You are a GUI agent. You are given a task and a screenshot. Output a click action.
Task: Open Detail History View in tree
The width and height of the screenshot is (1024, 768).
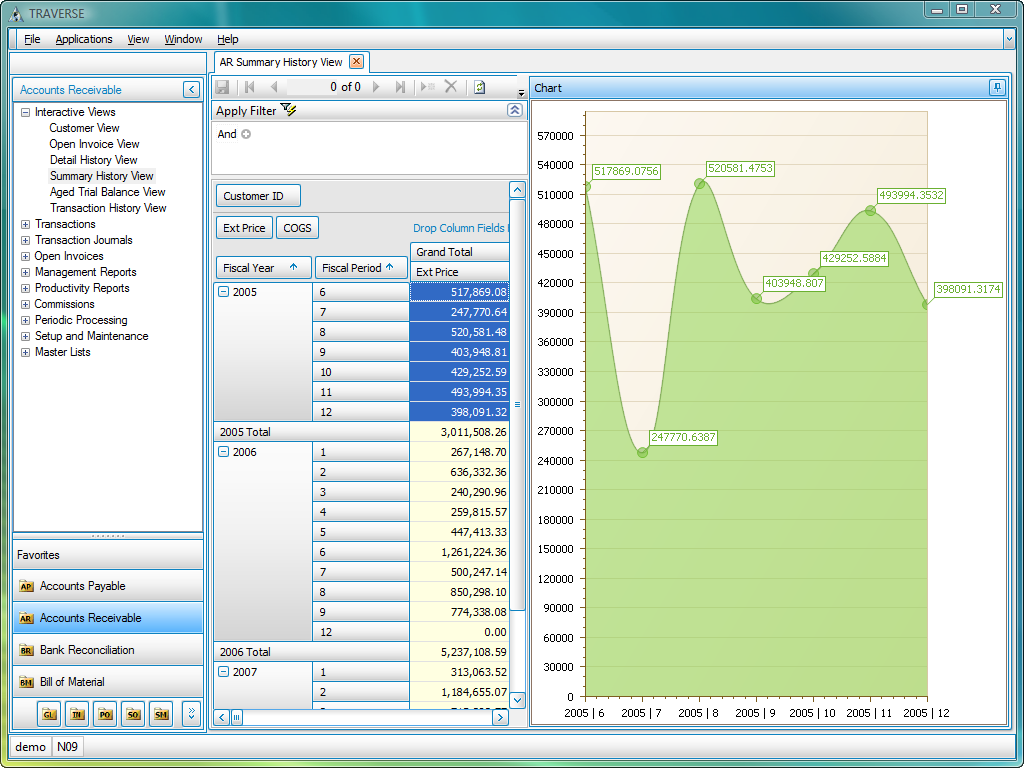point(93,160)
